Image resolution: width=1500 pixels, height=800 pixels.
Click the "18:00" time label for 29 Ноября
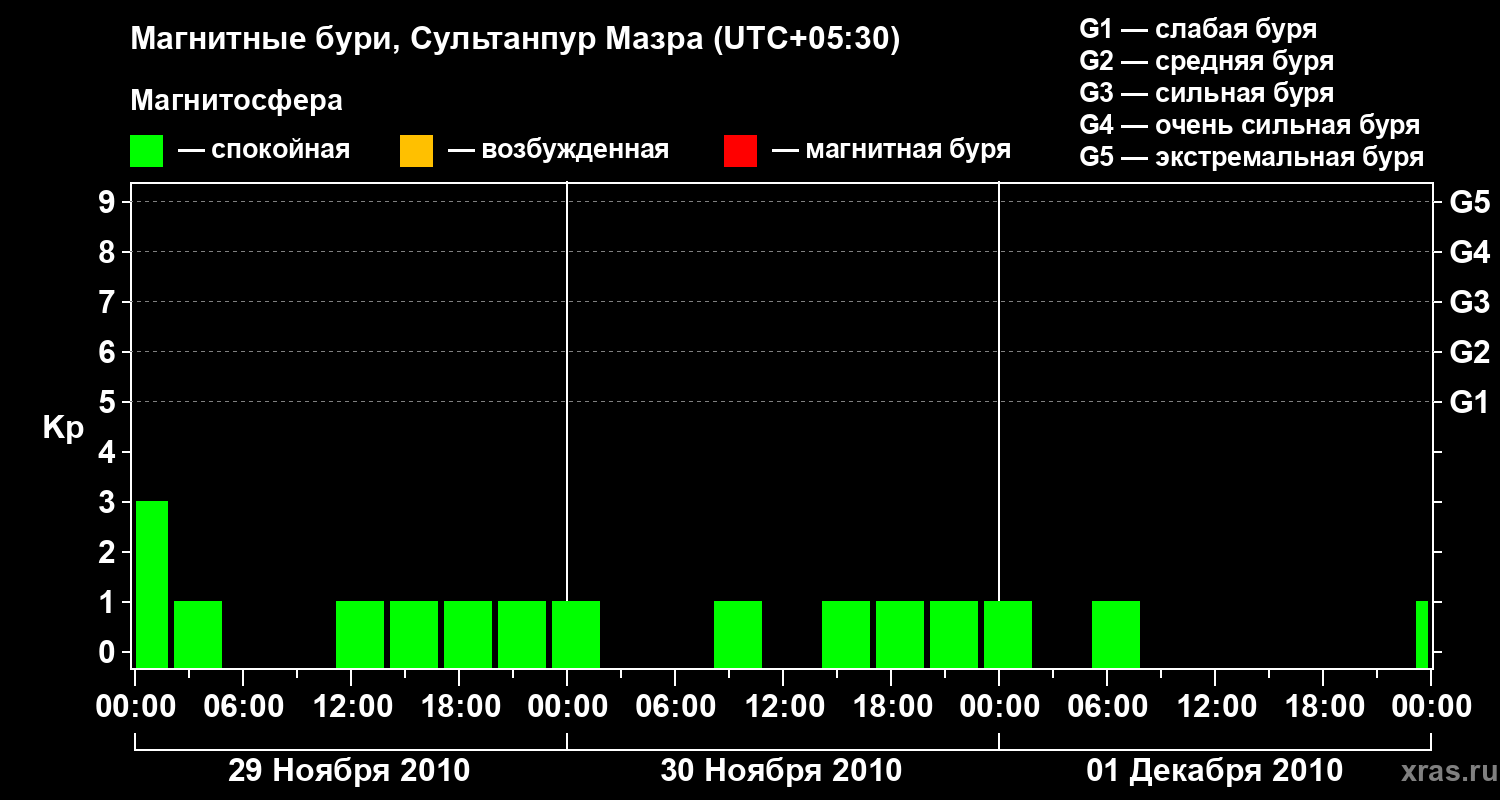coord(459,707)
